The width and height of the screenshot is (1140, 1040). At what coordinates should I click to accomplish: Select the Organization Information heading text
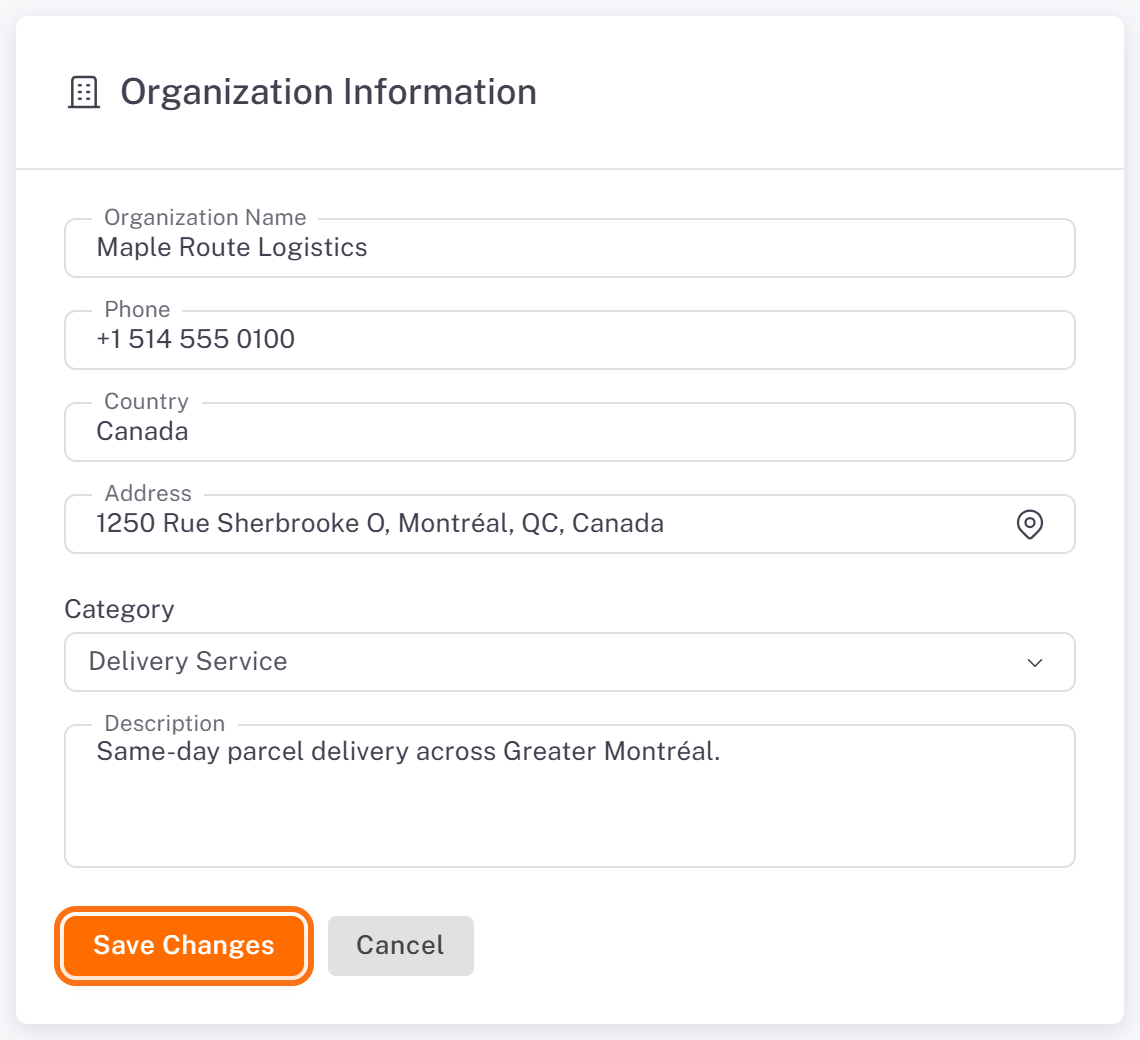pyautogui.click(x=329, y=92)
